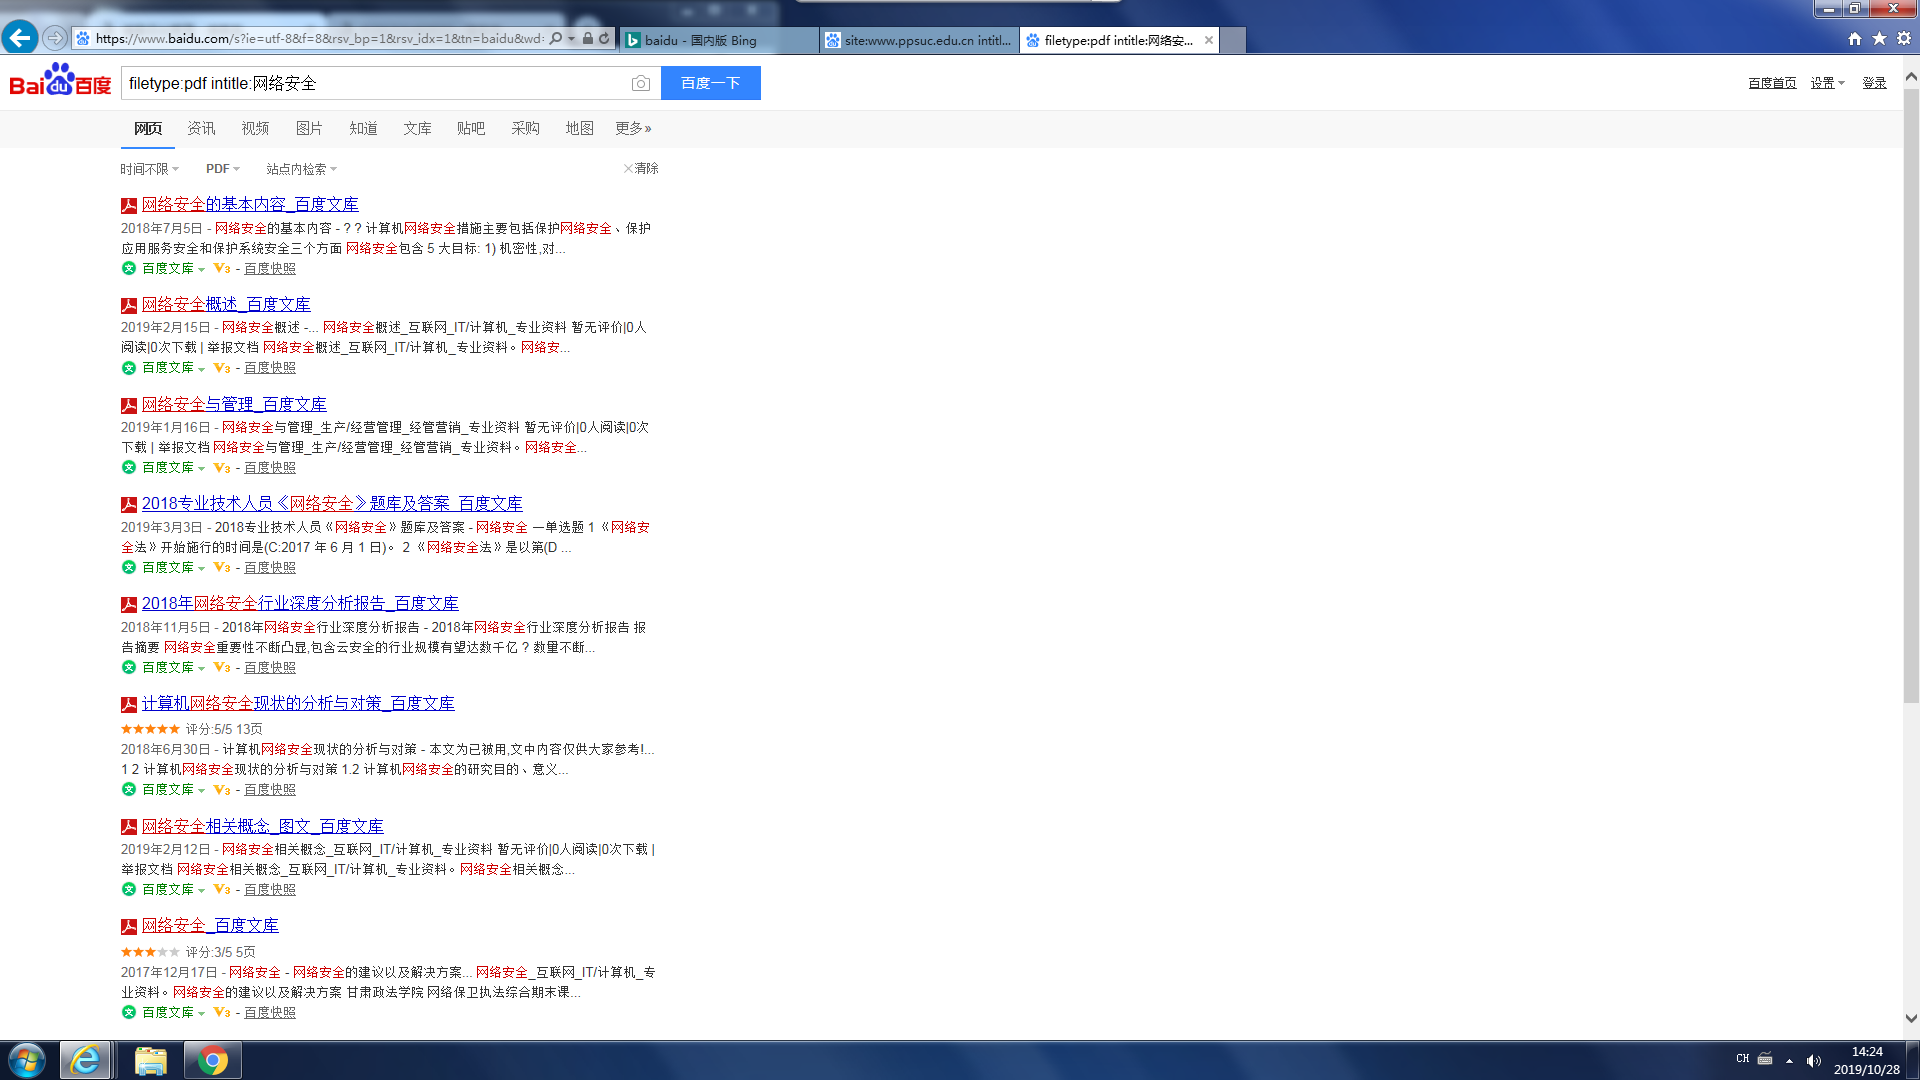The height and width of the screenshot is (1080, 1920).
Task: Click volume speaker icon in tray
Action: [x=1813, y=1060]
